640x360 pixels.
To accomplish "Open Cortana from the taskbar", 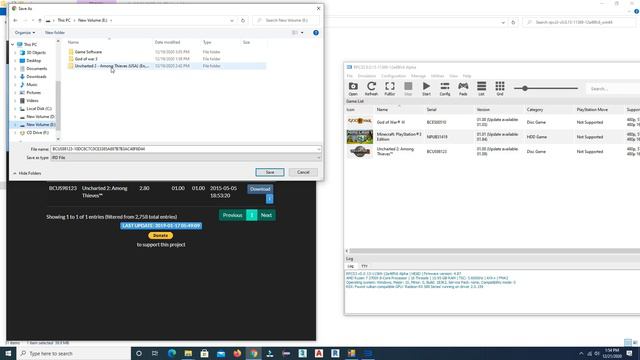I will click(139, 353).
